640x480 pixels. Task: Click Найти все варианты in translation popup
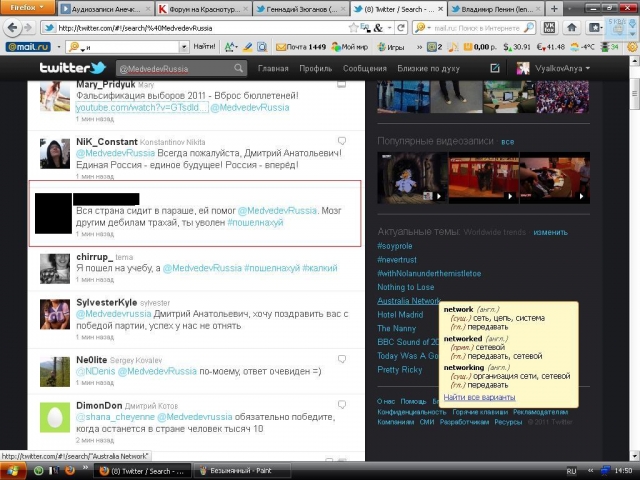(x=479, y=397)
